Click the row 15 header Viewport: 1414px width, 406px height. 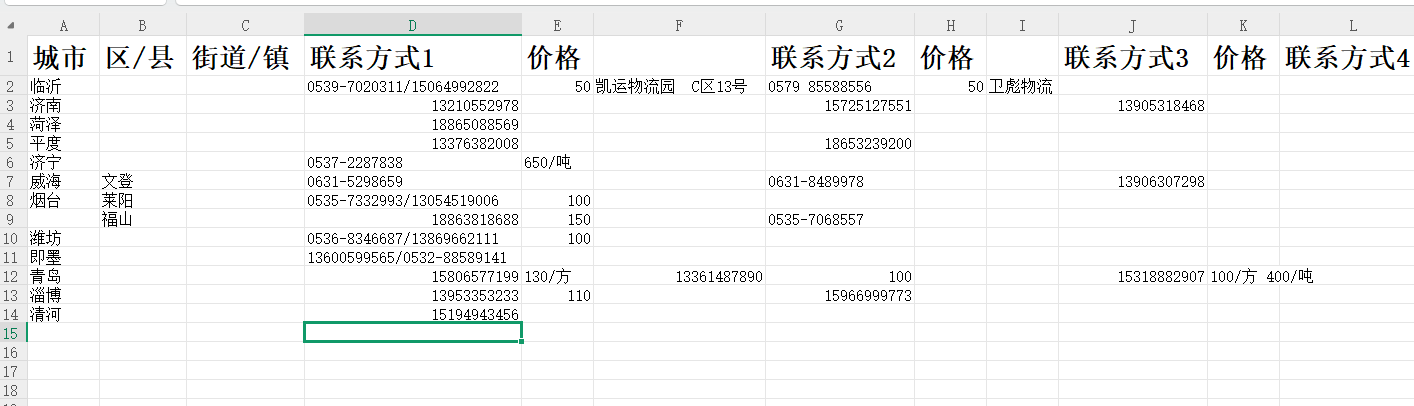coord(12,333)
